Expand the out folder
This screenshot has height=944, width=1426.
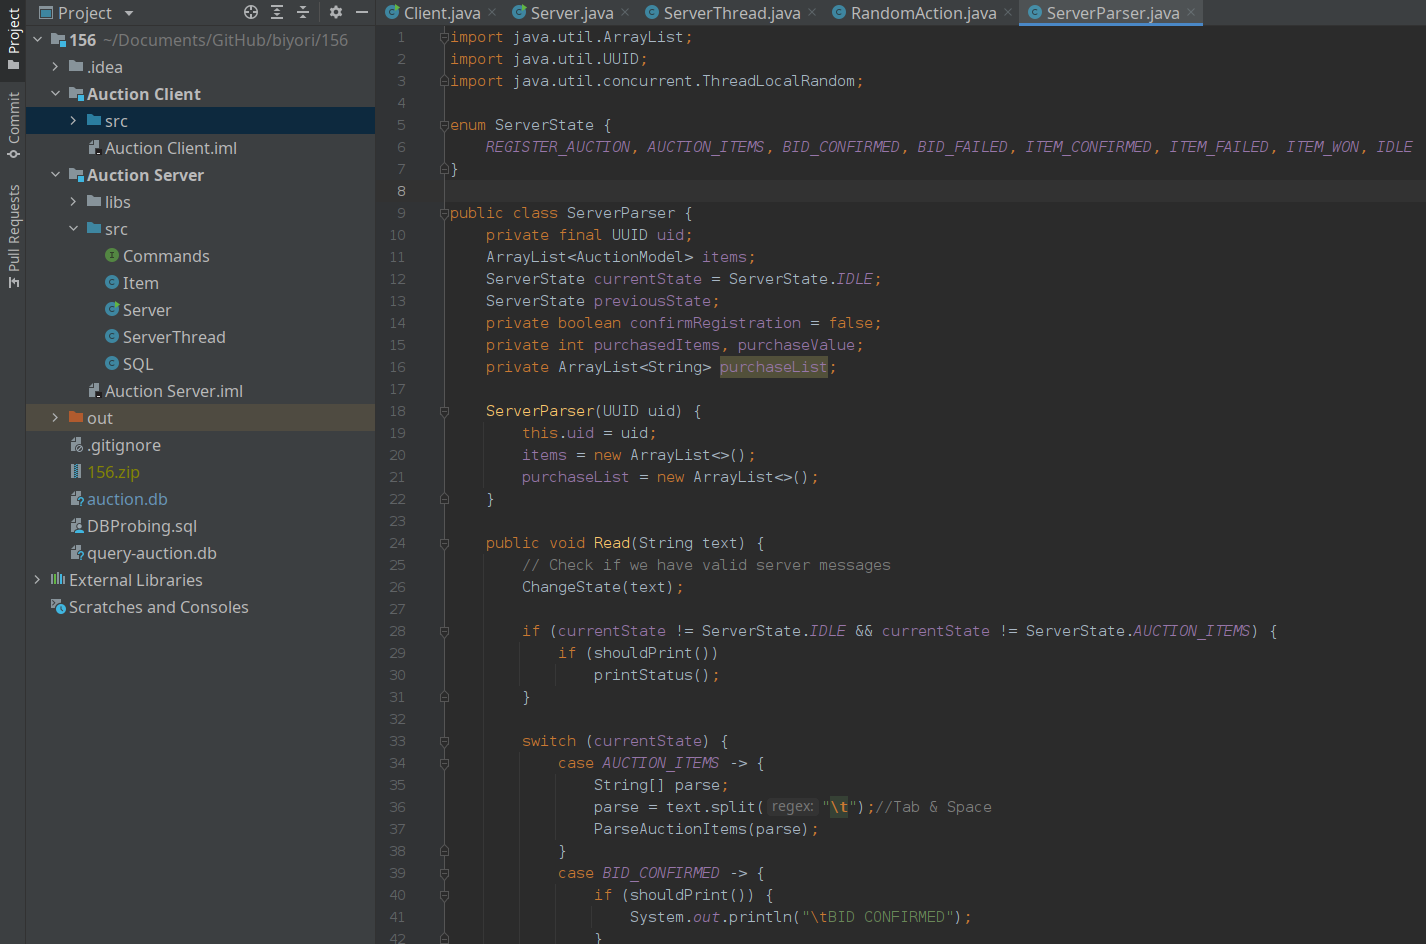click(53, 417)
